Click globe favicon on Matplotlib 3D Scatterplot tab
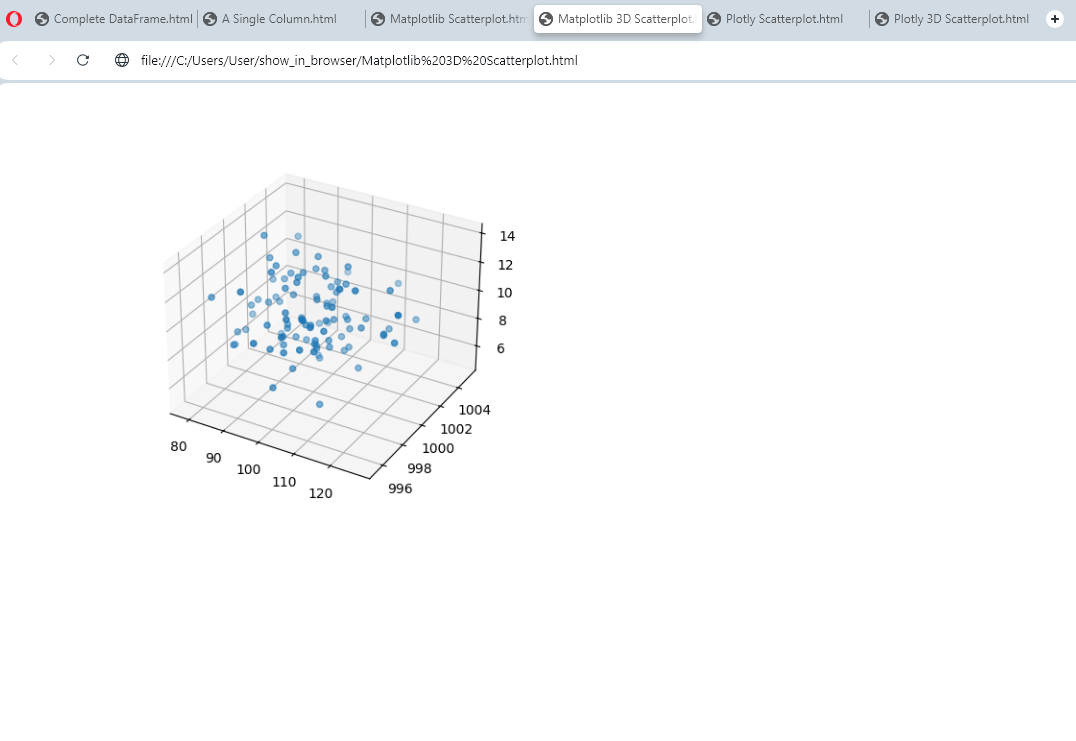This screenshot has width=1076, height=741. (x=546, y=19)
